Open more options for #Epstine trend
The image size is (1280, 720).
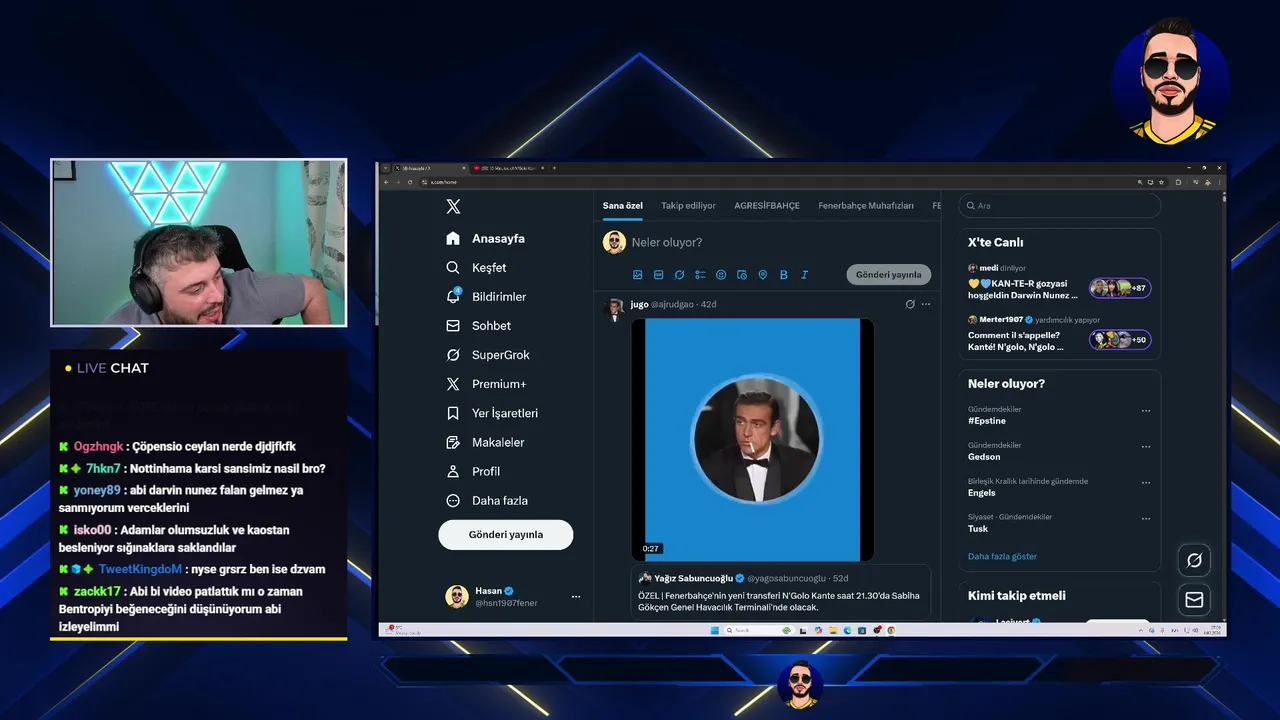1146,410
